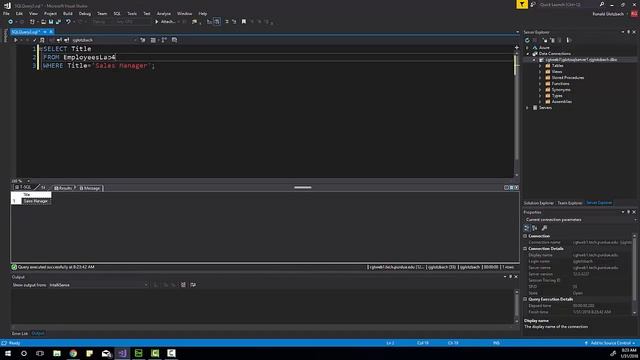Switch to the Team Explorer tab
This screenshot has height=360, width=640.
click(569, 203)
